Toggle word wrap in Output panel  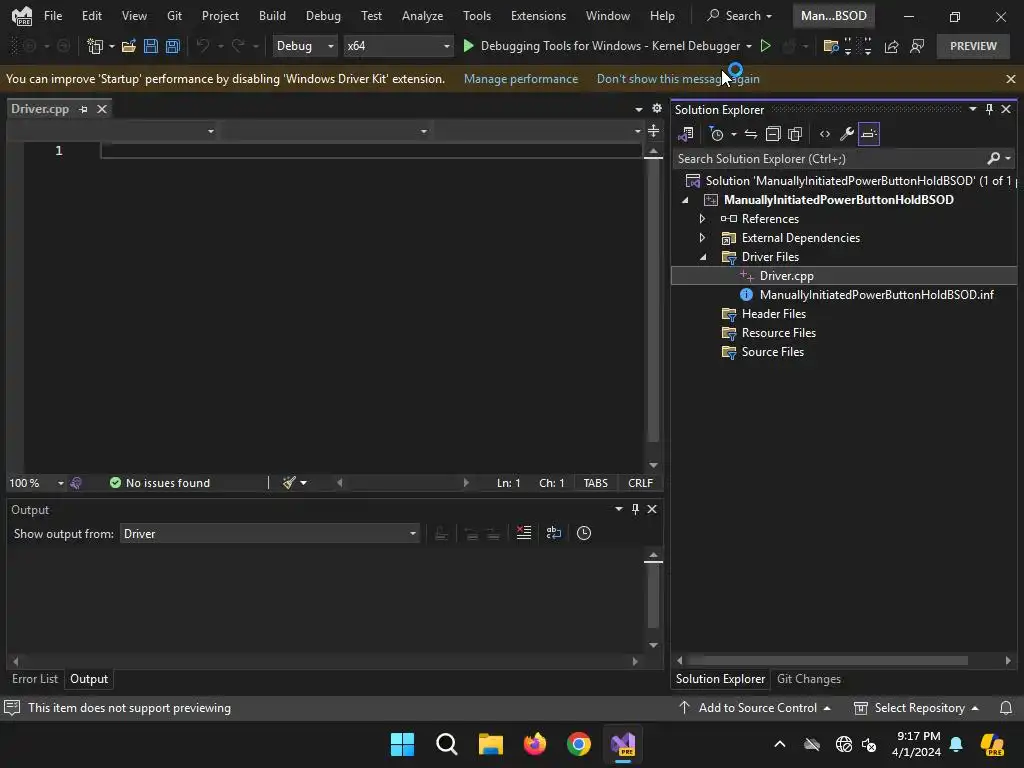(554, 533)
